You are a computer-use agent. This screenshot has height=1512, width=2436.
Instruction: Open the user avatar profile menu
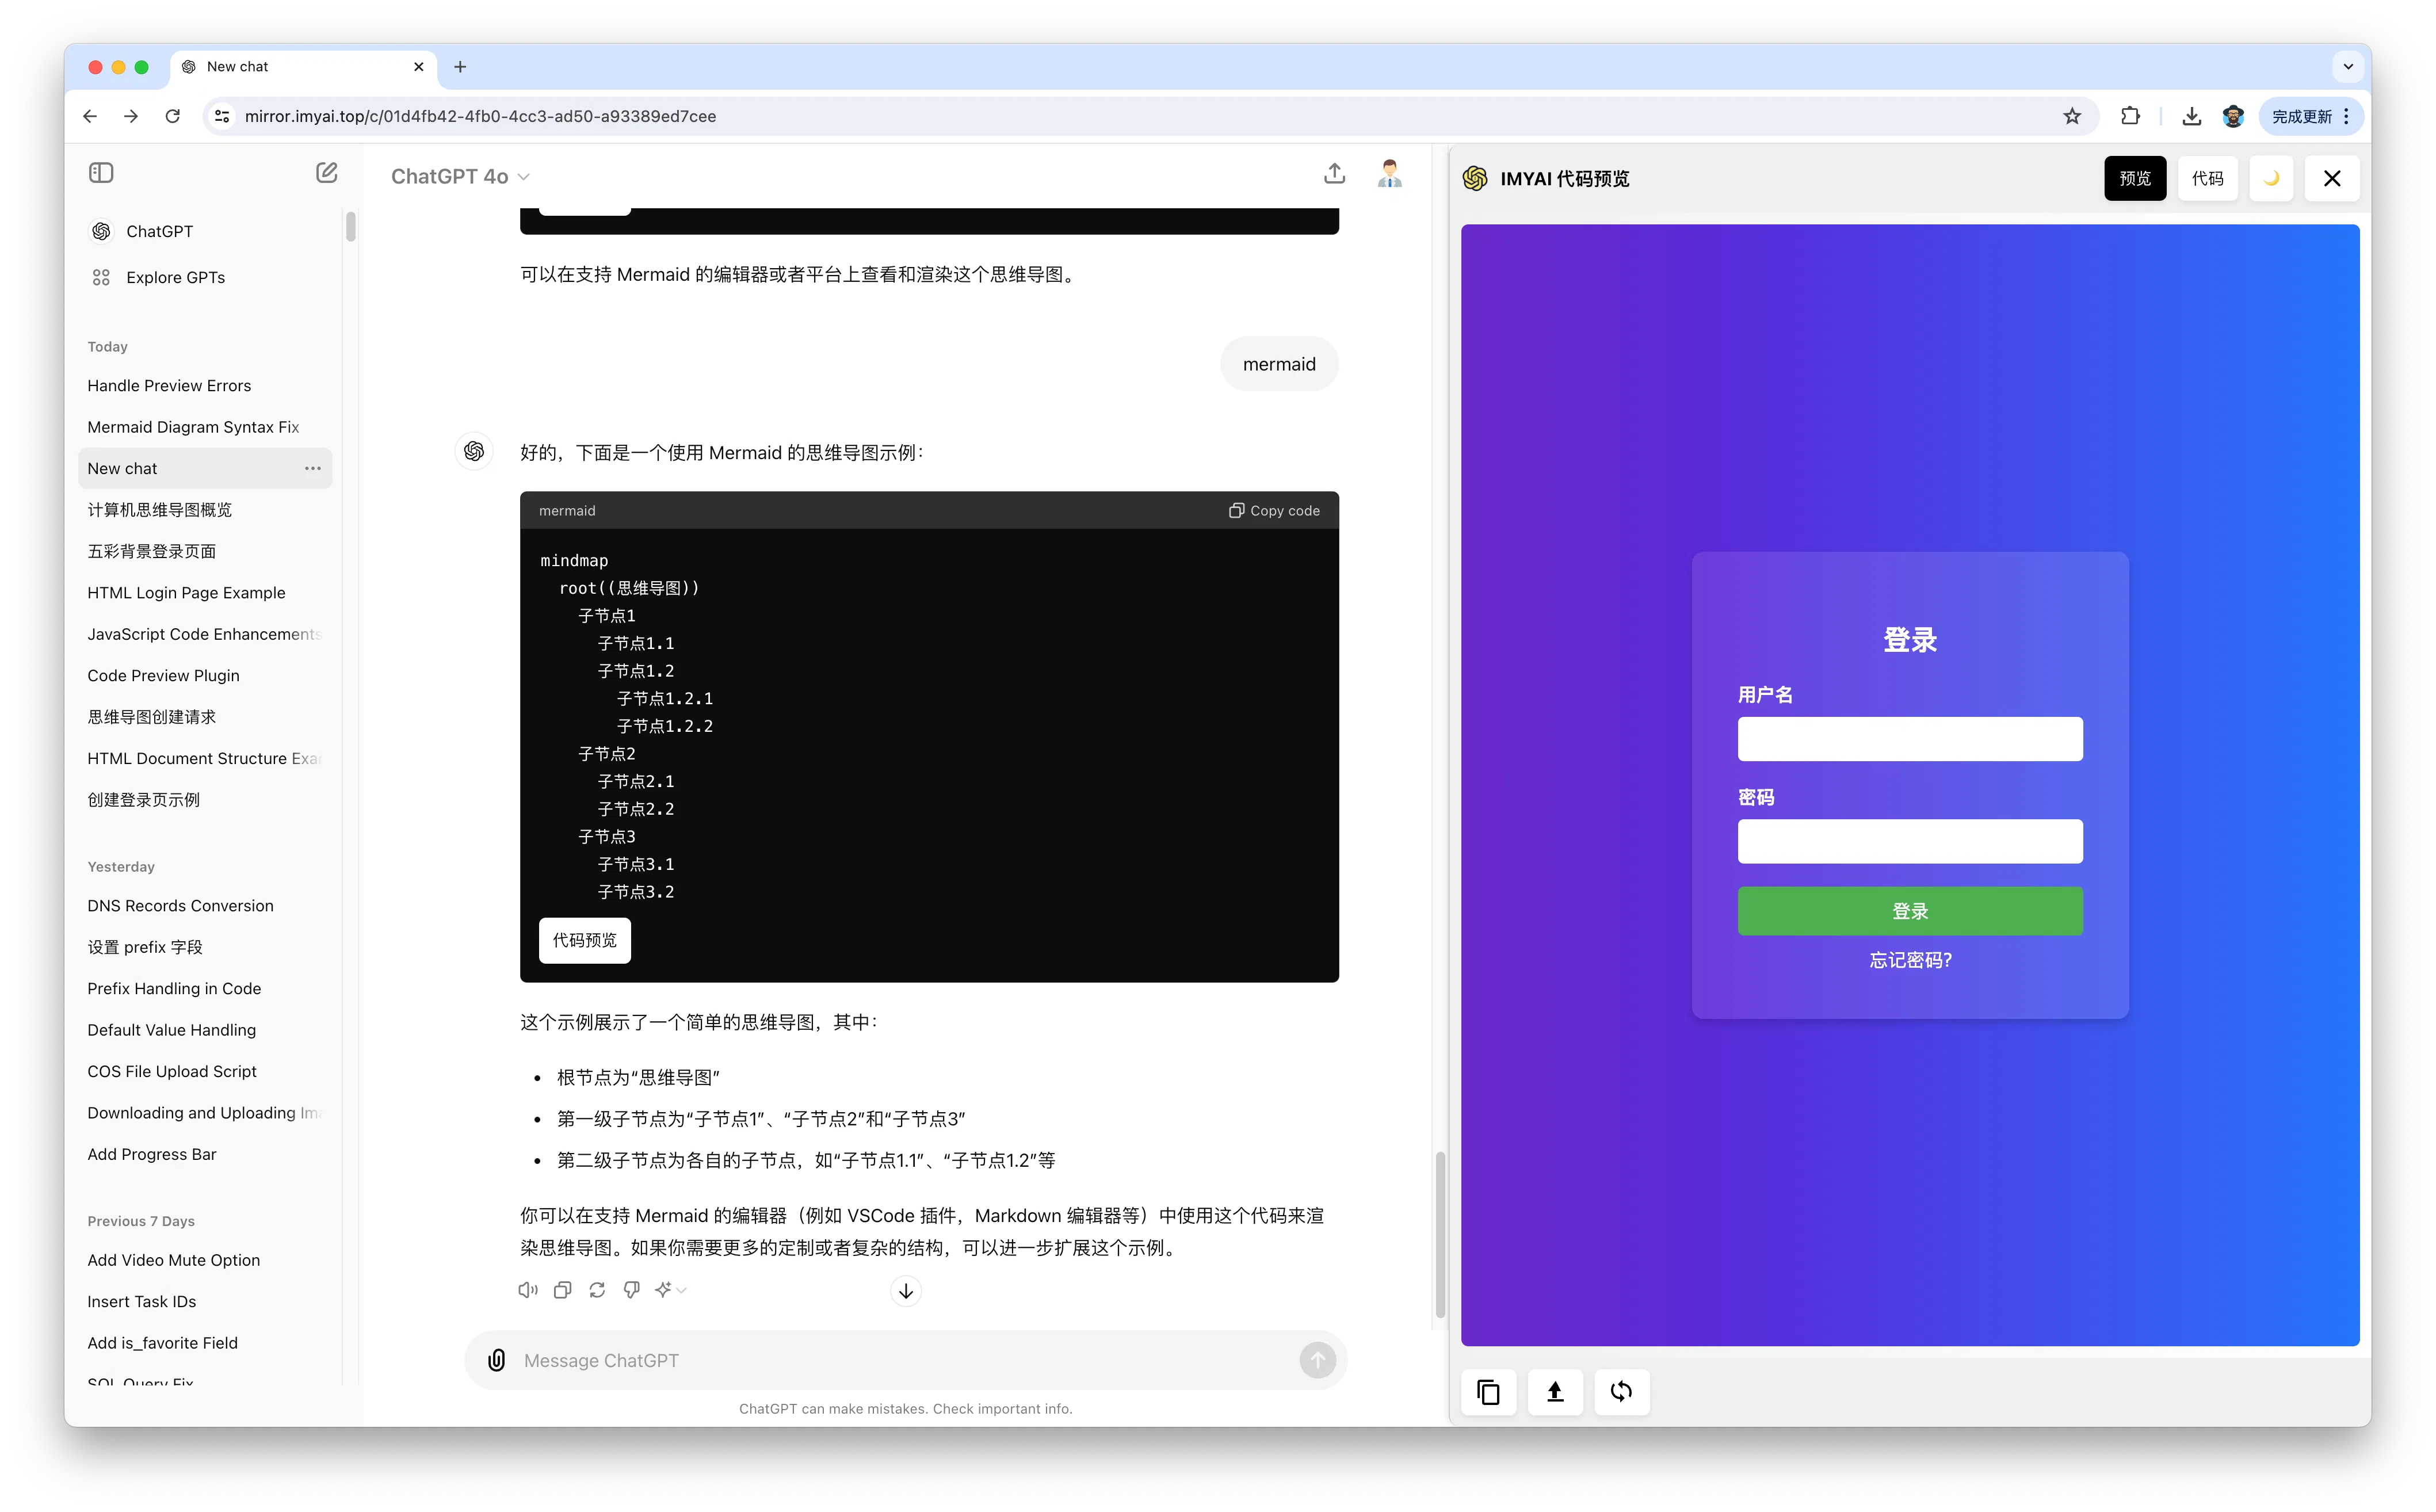click(x=1389, y=174)
